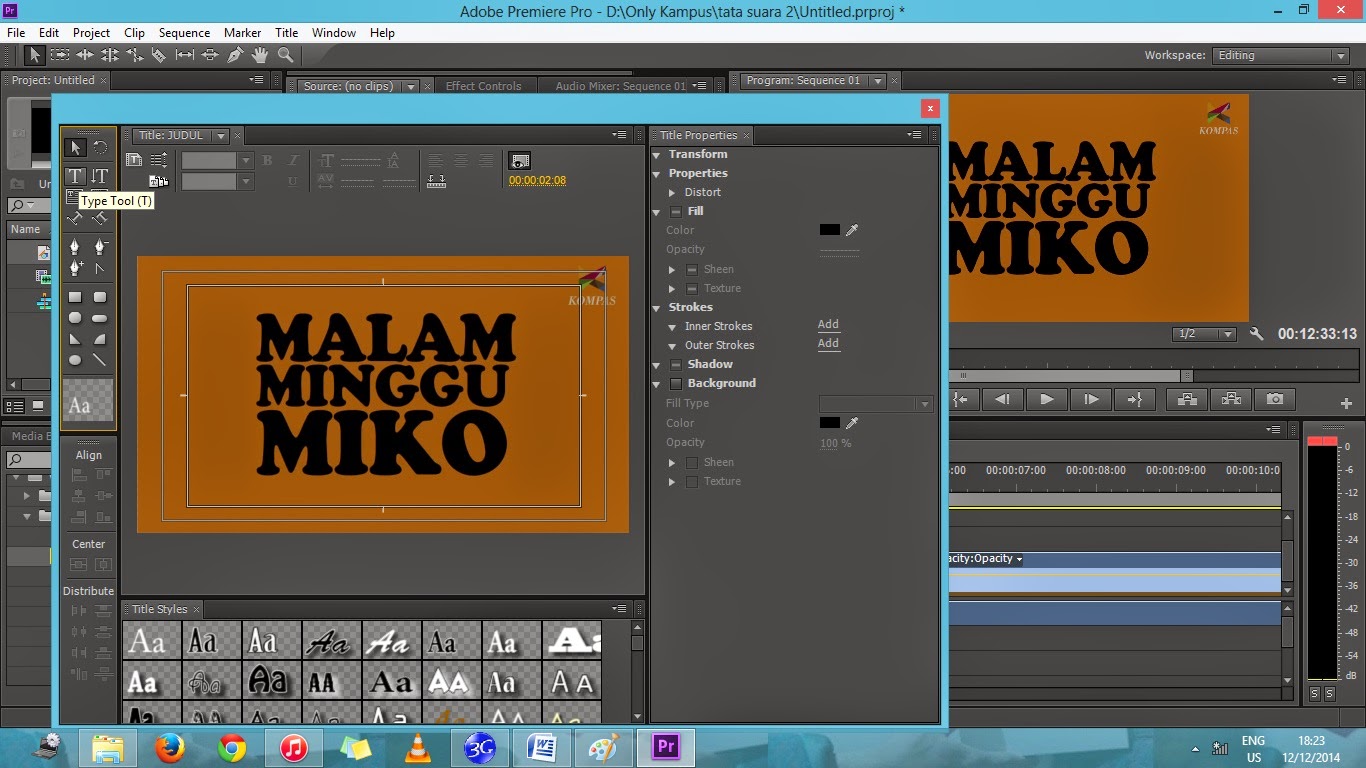This screenshot has height=768, width=1366.
Task: Collapse the Outer Strokes group
Action: click(673, 346)
